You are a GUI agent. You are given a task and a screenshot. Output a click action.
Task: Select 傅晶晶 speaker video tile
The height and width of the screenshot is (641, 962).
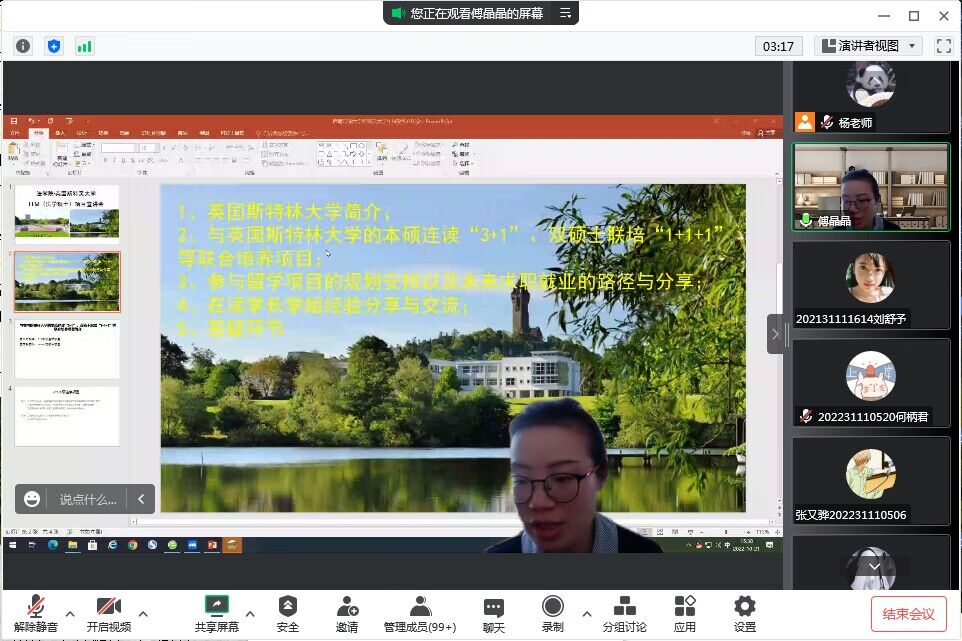(x=871, y=187)
